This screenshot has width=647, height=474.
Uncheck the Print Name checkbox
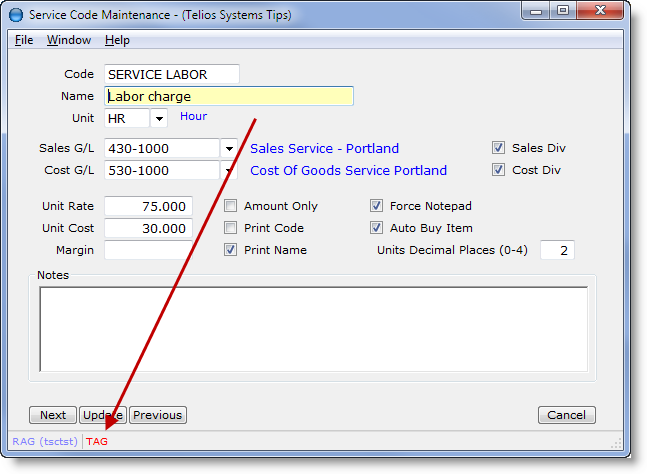click(231, 250)
